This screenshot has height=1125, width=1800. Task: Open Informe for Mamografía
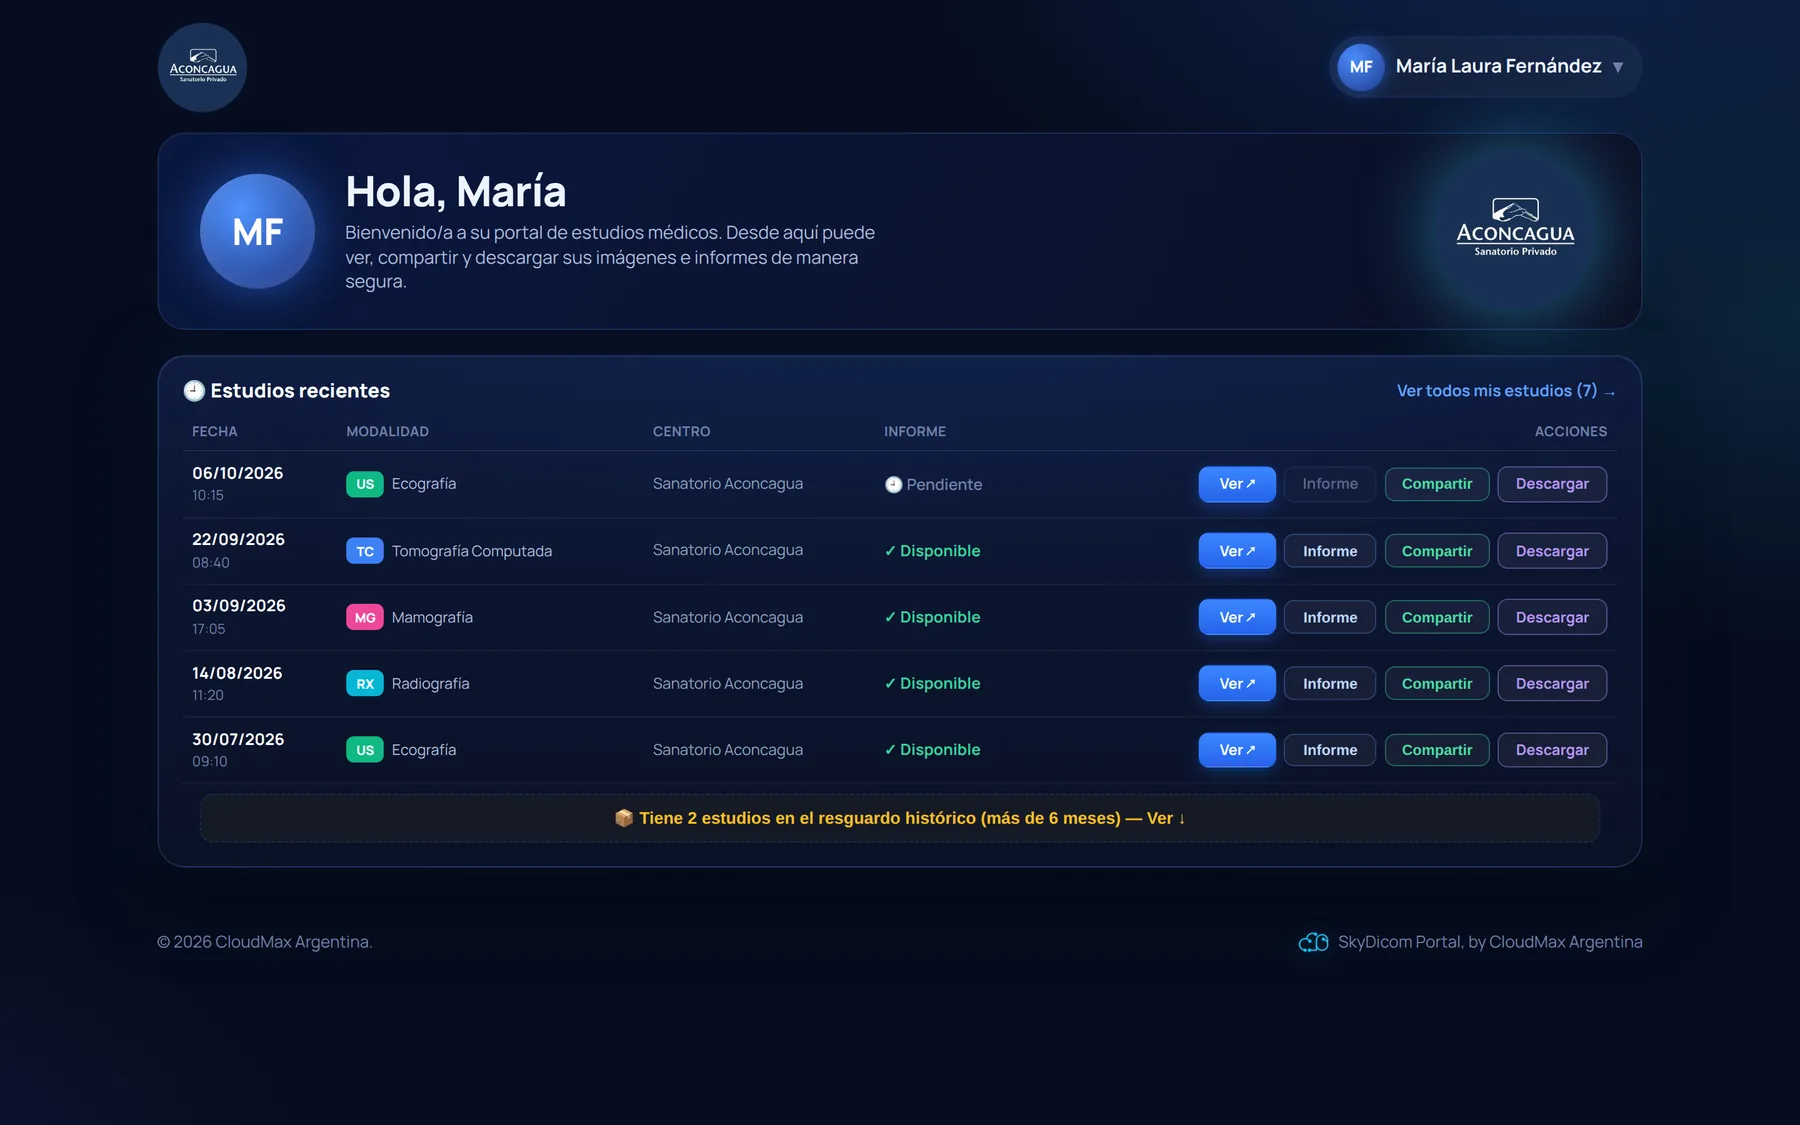click(1330, 617)
